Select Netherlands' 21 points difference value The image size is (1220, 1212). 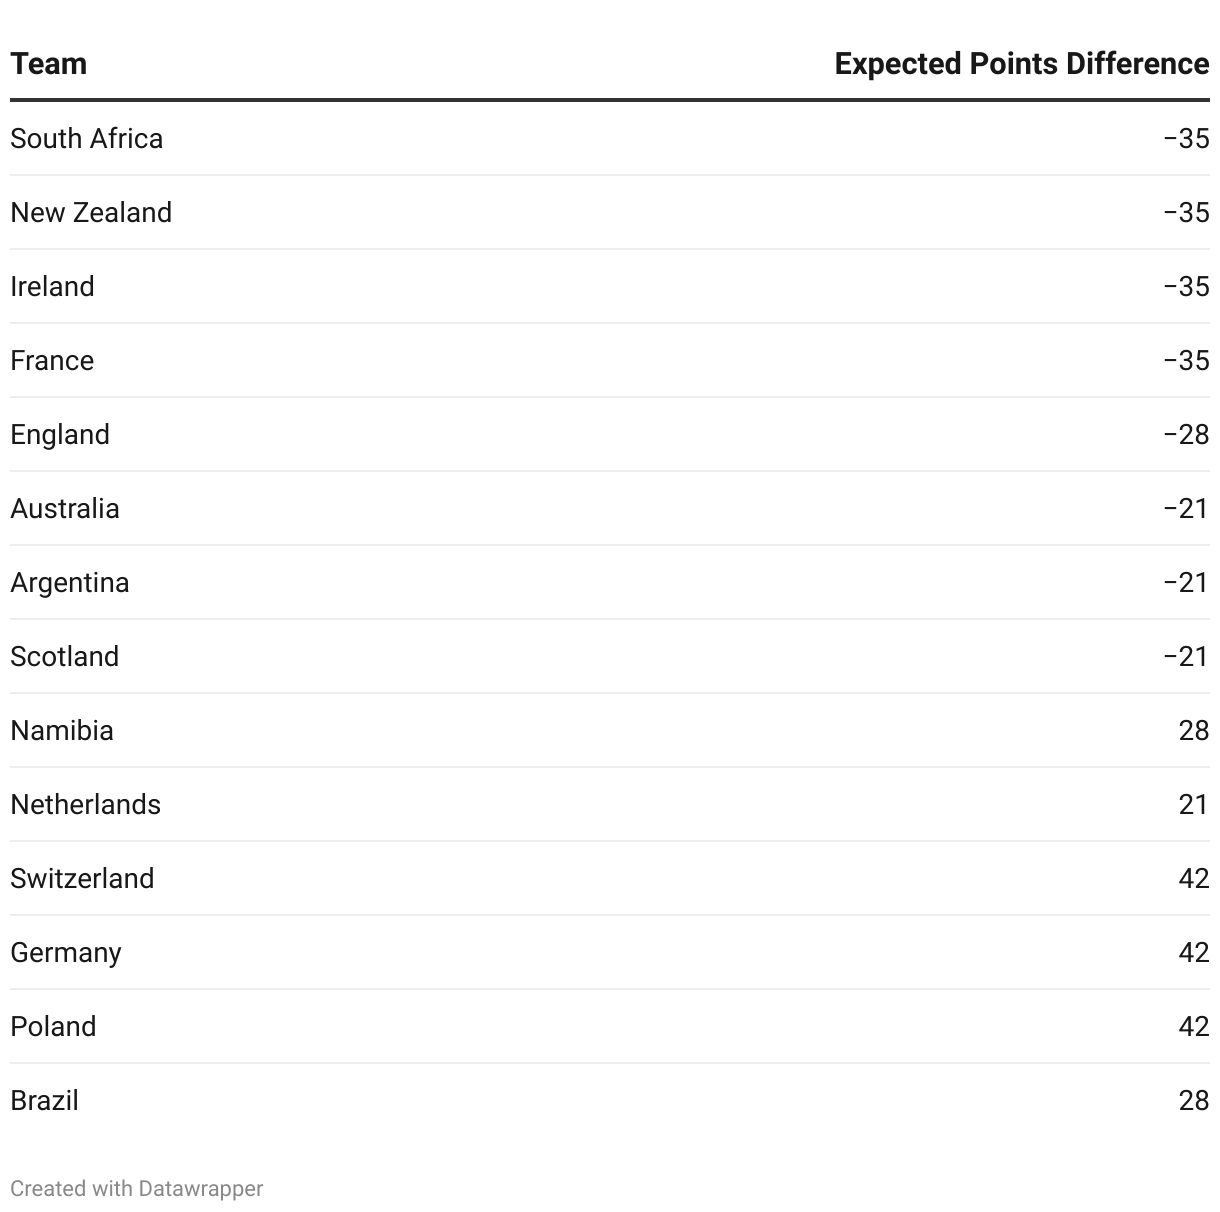tap(1194, 804)
